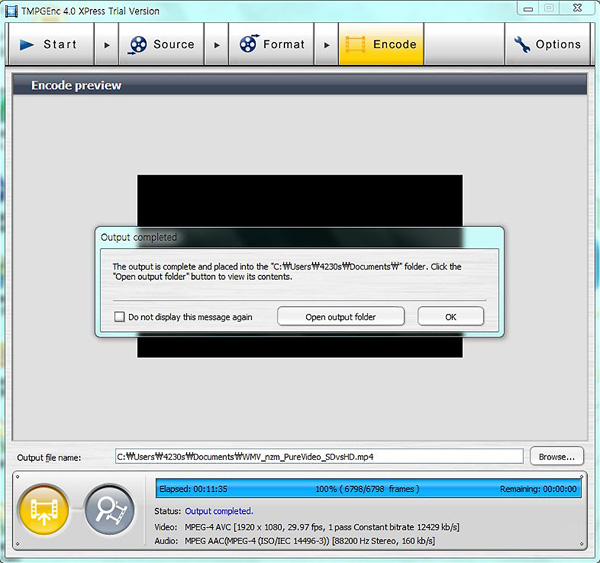This screenshot has height=563, width=600.
Task: Click arrow between Start and Source
Action: tap(107, 45)
